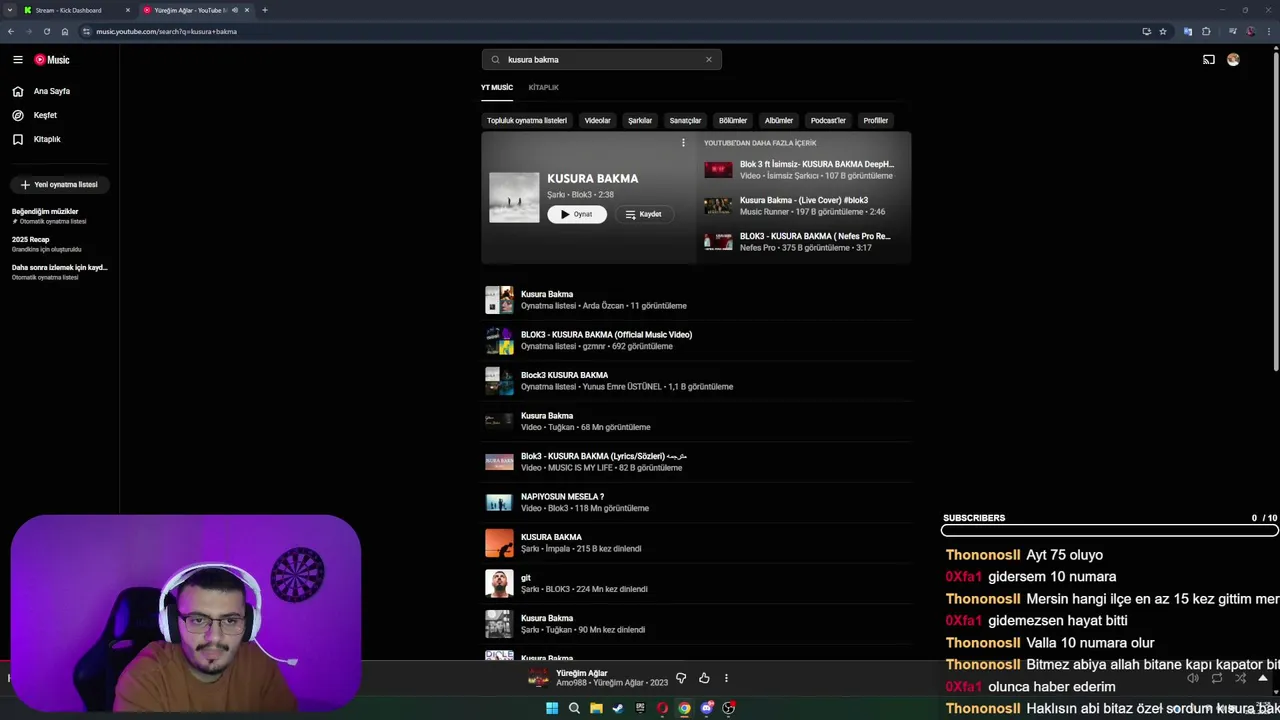This screenshot has width=1280, height=720.
Task: Open Steam from taskbar
Action: [618, 708]
